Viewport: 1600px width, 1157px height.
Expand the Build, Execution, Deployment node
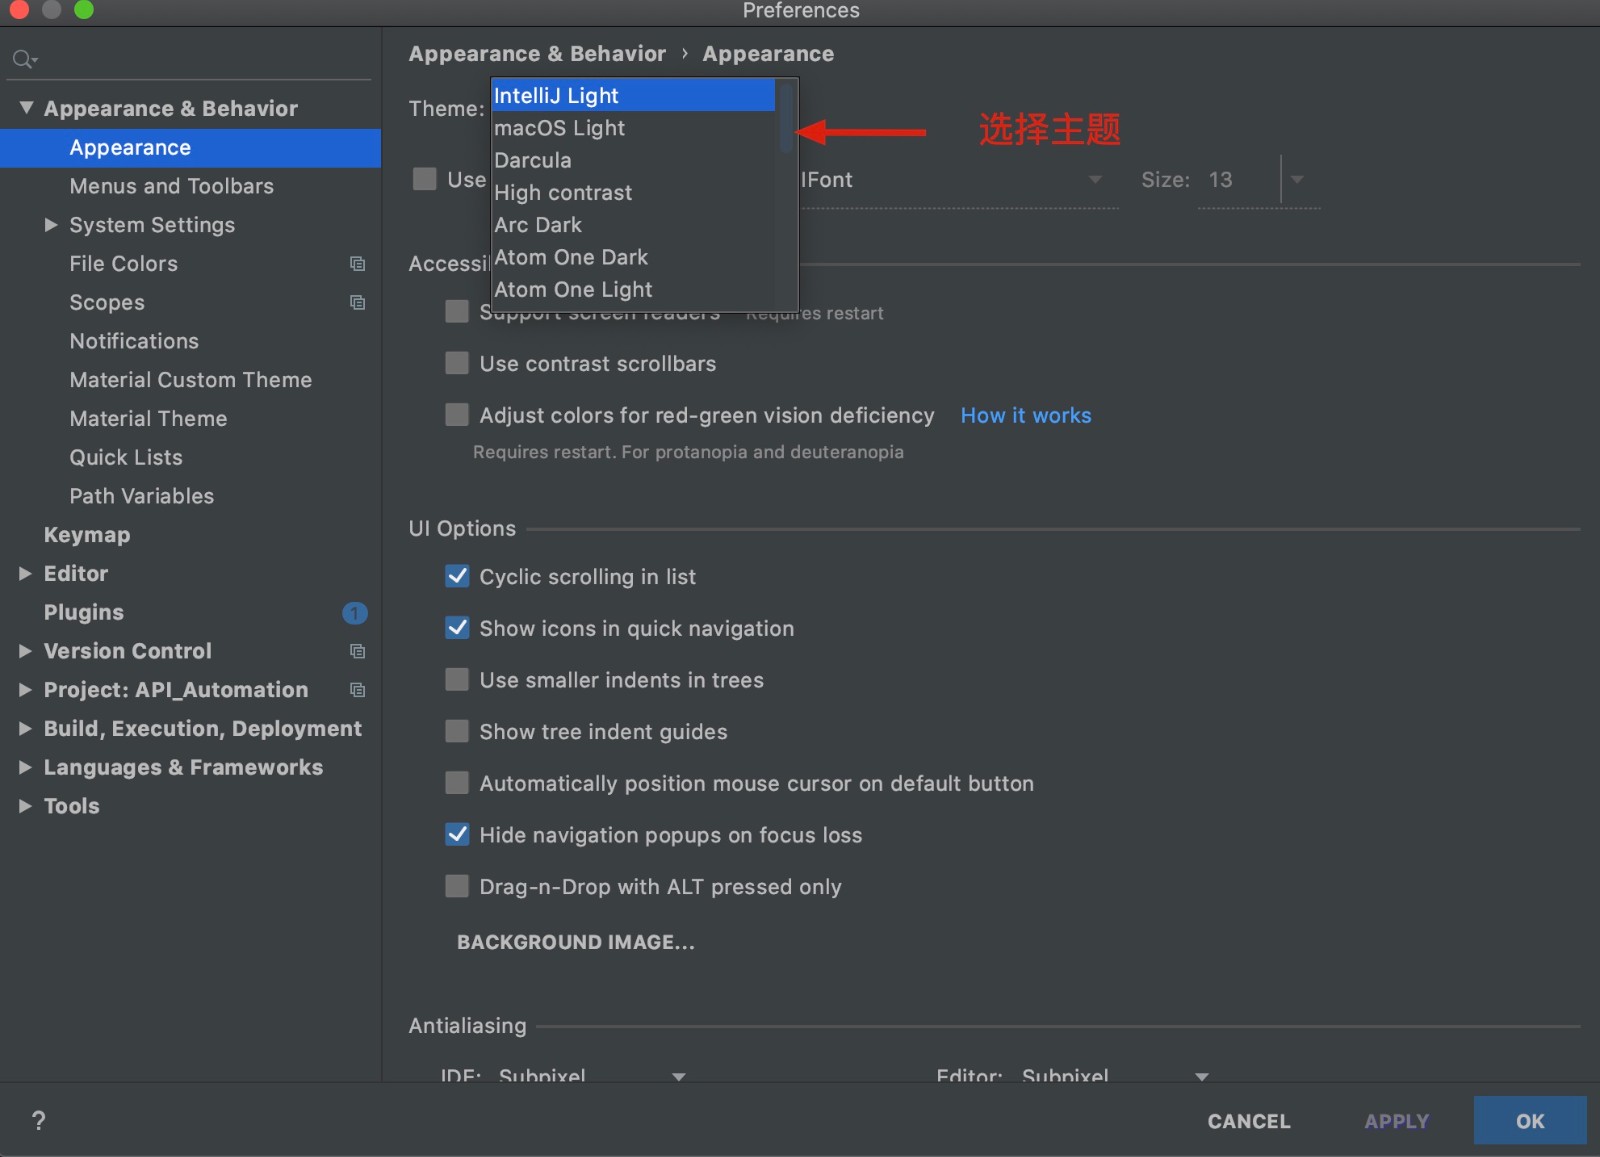pyautogui.click(x=26, y=729)
